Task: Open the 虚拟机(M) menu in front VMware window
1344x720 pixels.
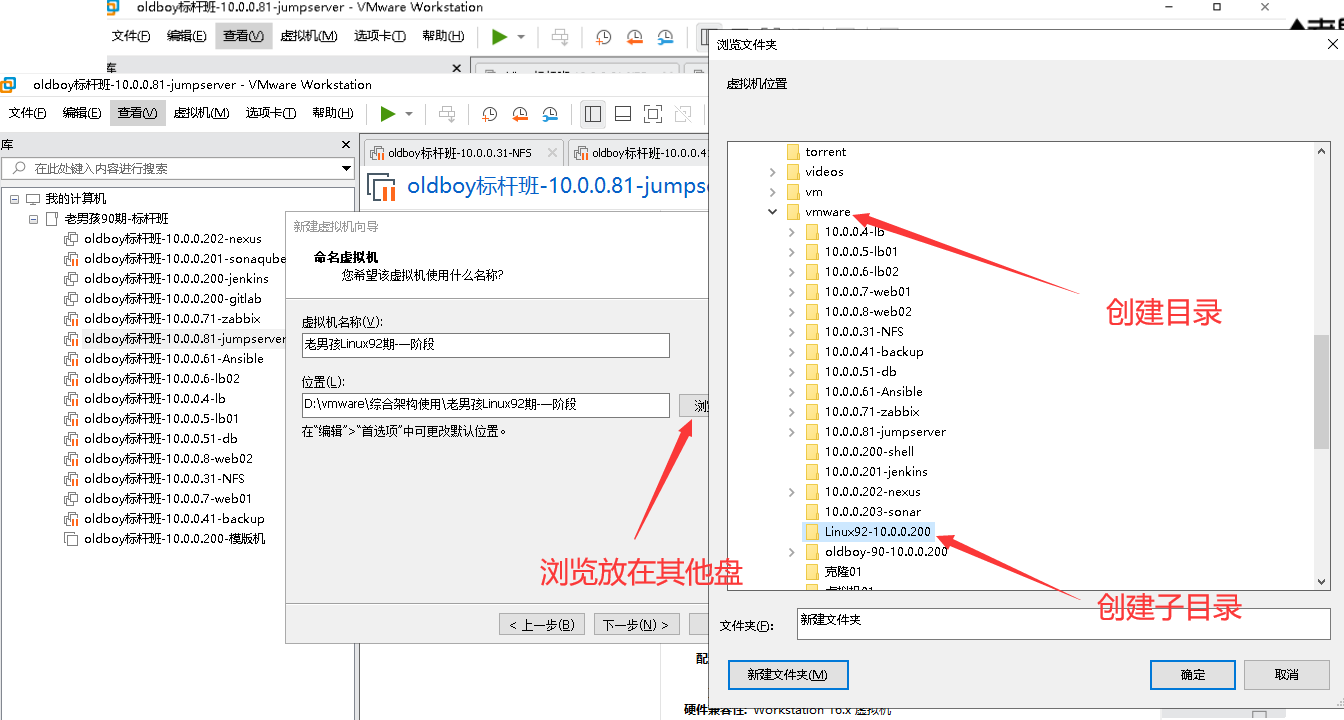Action: (x=201, y=113)
